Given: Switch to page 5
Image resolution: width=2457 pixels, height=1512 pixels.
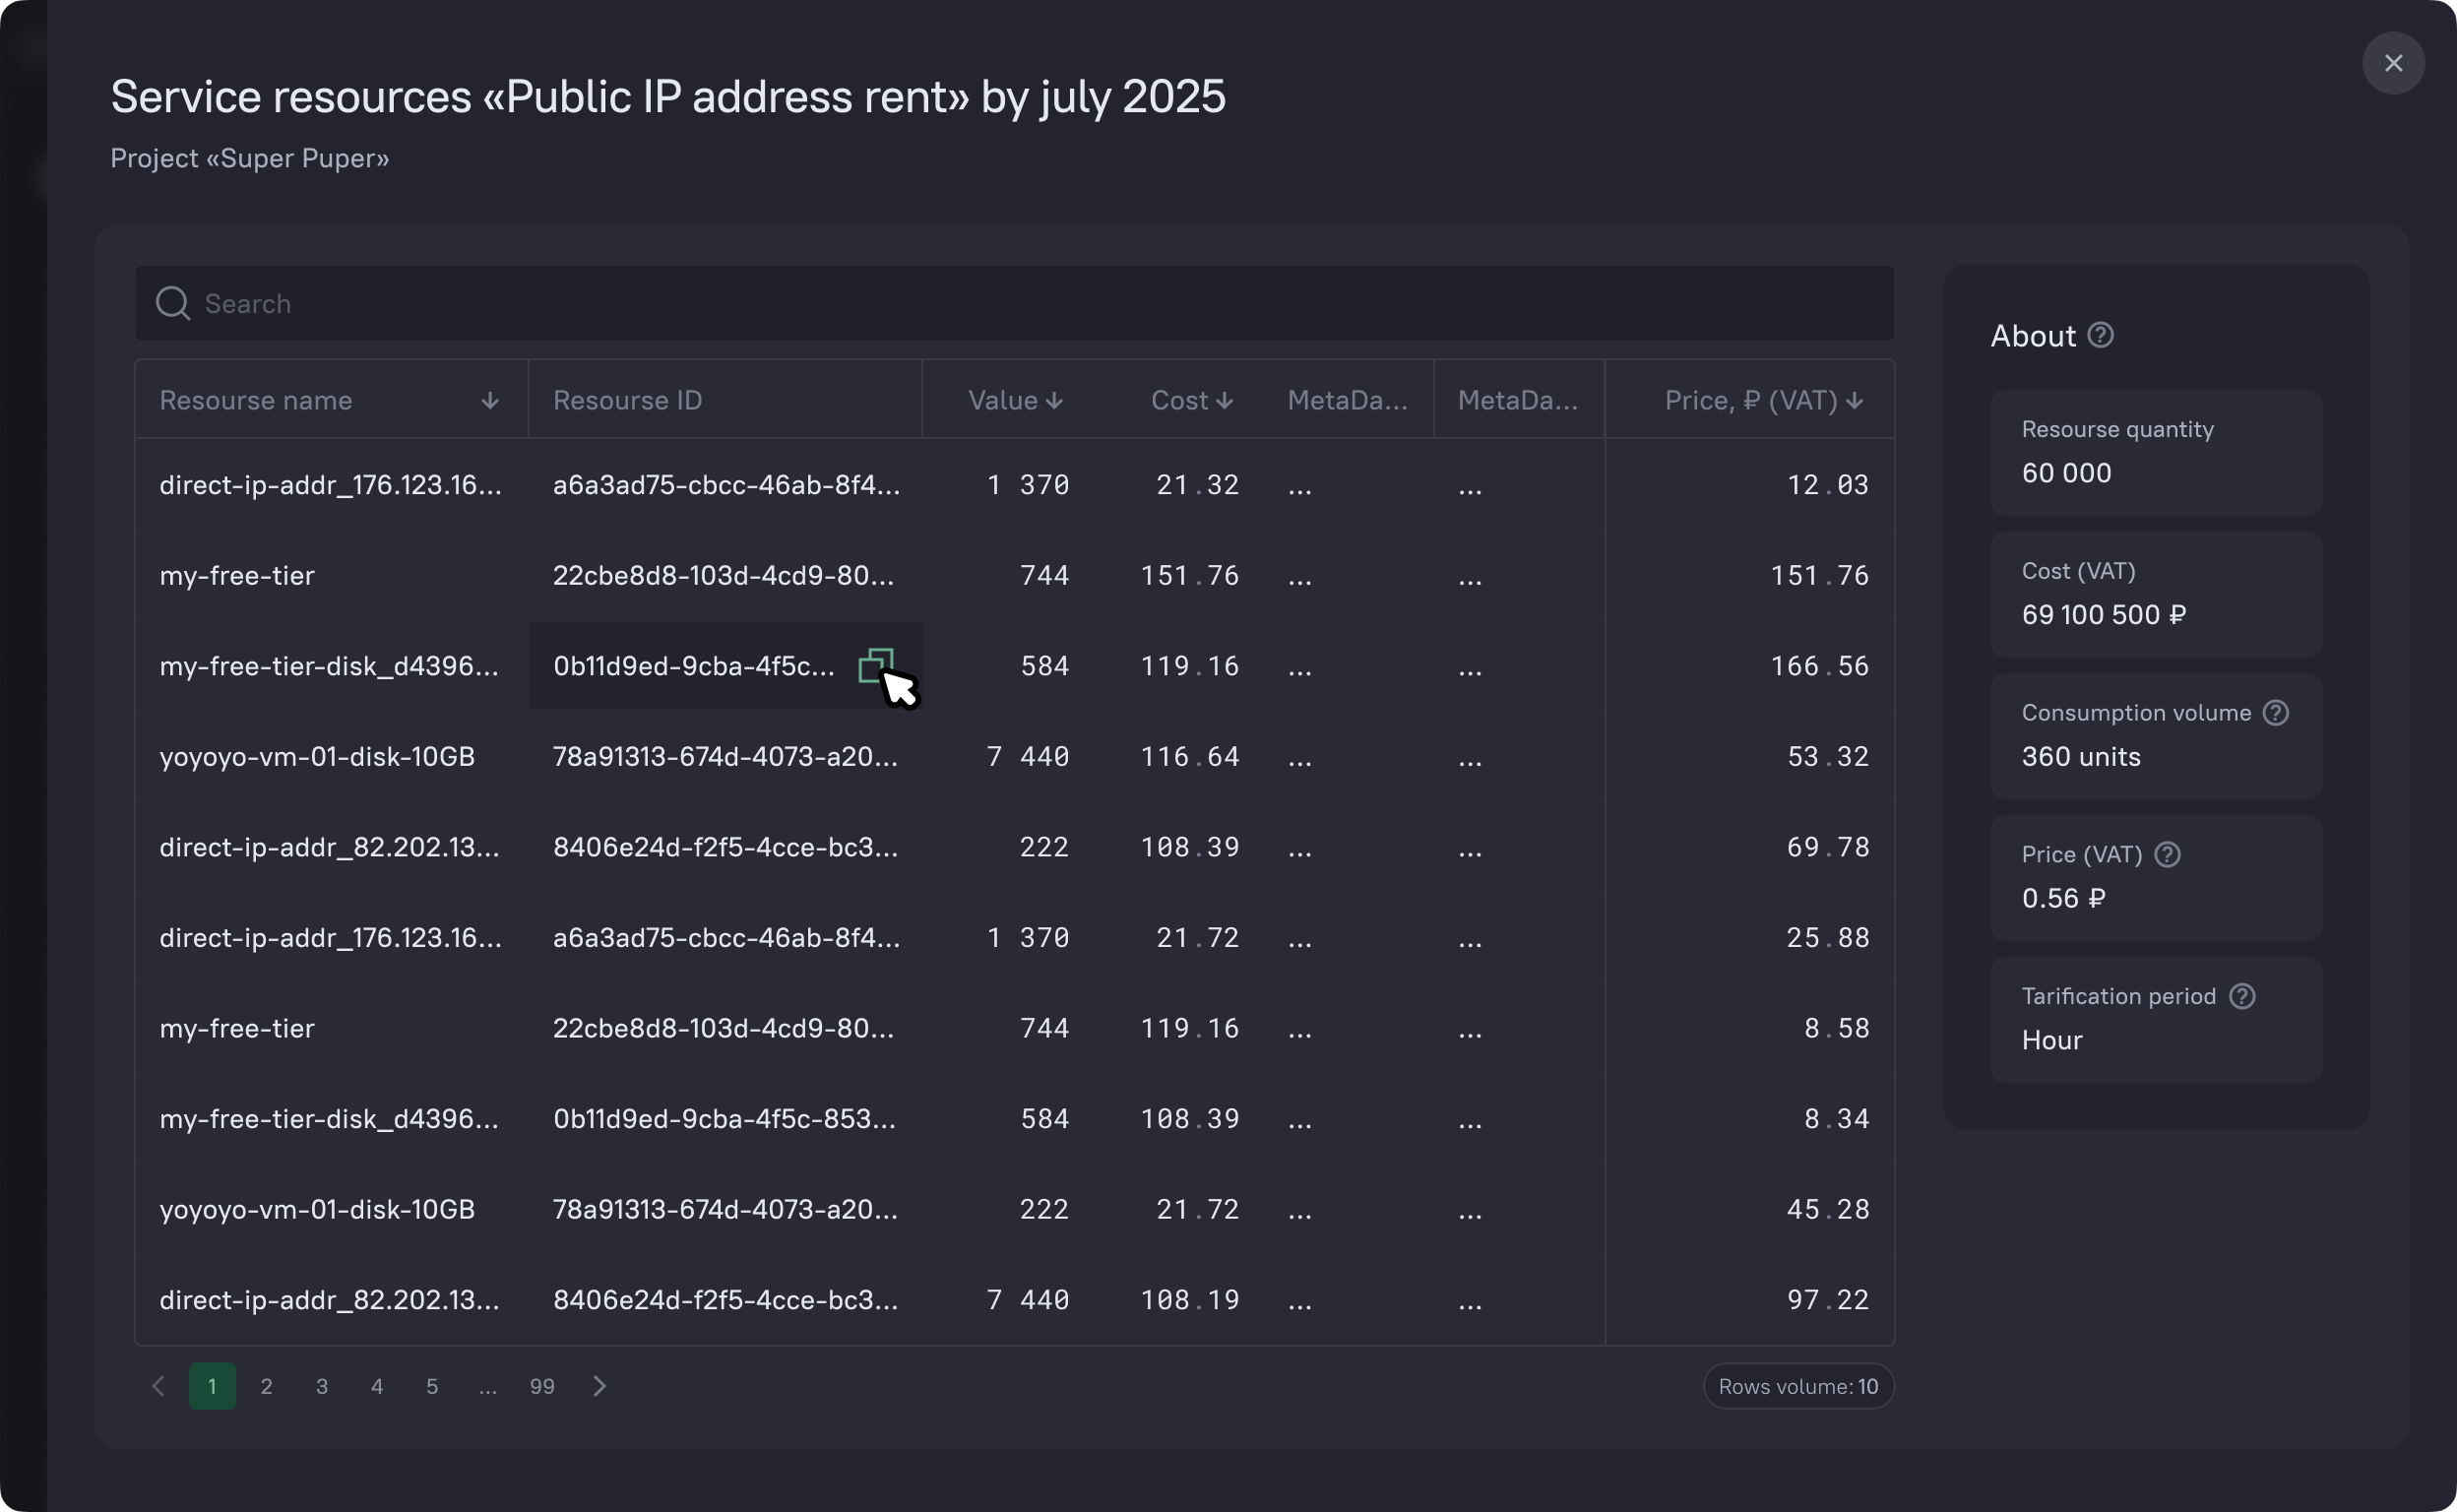Looking at the screenshot, I should tap(432, 1386).
